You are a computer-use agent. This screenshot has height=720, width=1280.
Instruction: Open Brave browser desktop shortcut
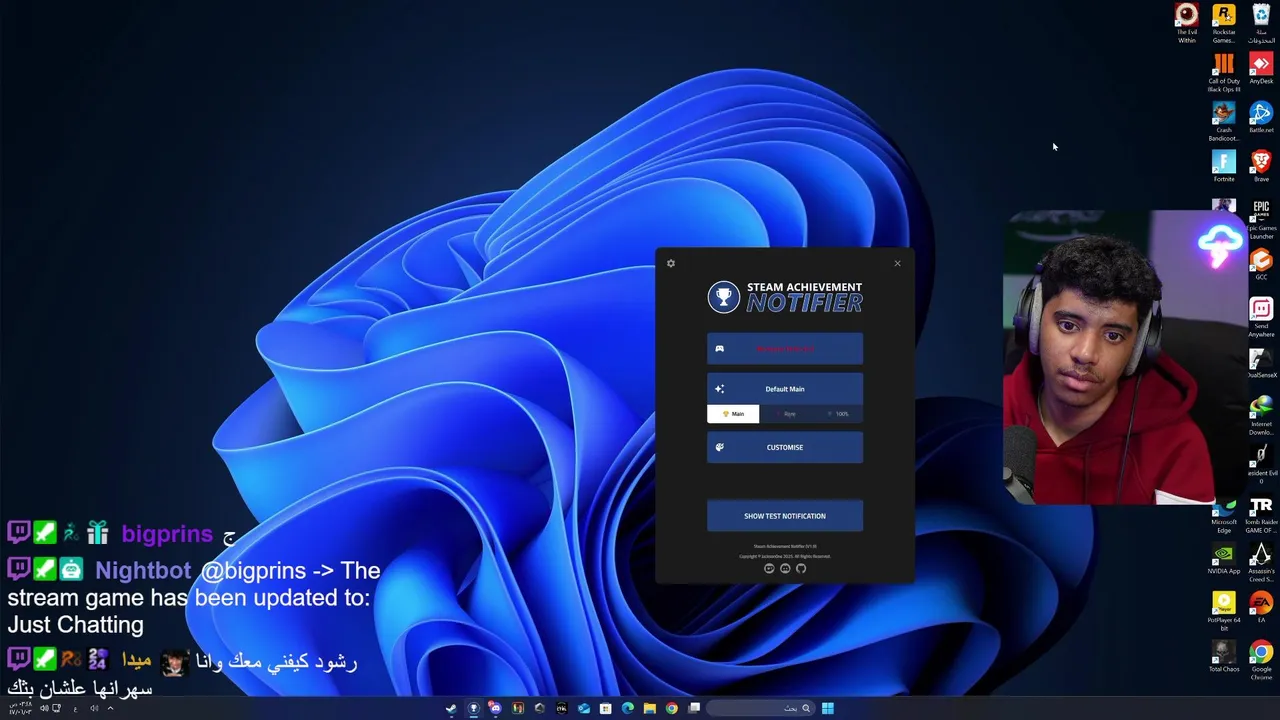click(x=1261, y=167)
